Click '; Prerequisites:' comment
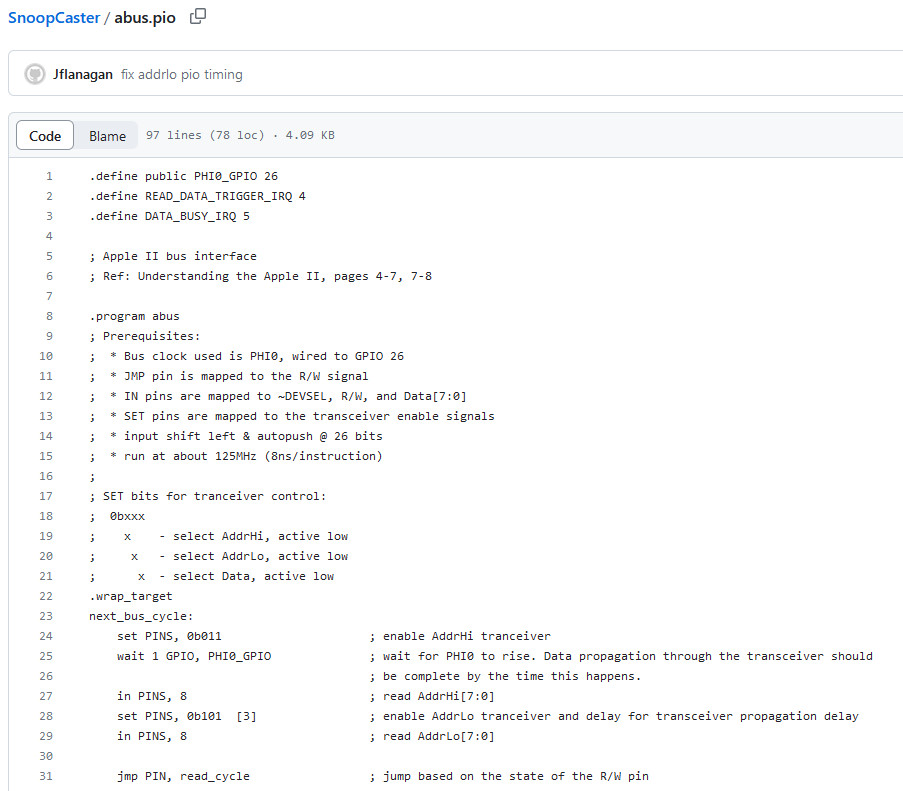Viewport: 903px width, 791px height. click(x=145, y=336)
